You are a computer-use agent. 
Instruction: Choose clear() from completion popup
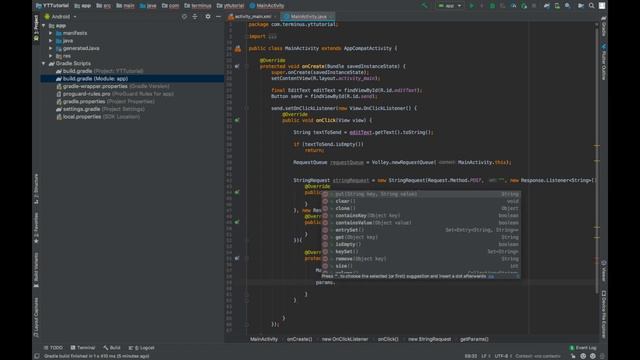click(420, 201)
